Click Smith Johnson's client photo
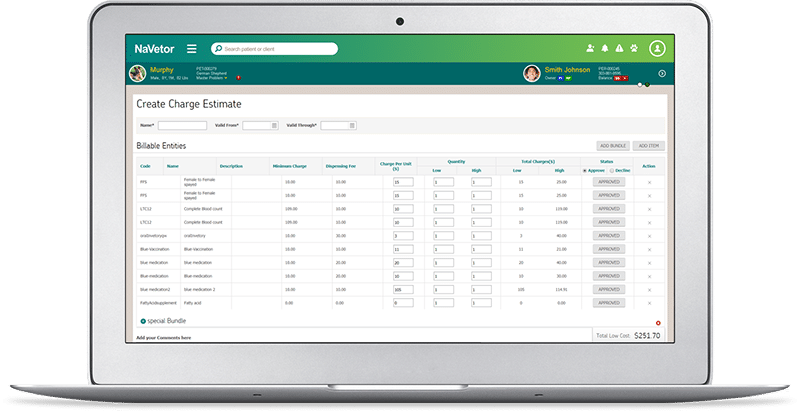Screen dimensions: 800x412 click(532, 73)
